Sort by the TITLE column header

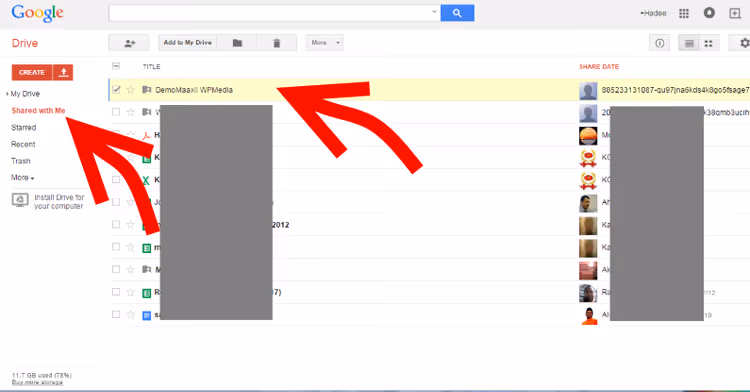(x=152, y=66)
